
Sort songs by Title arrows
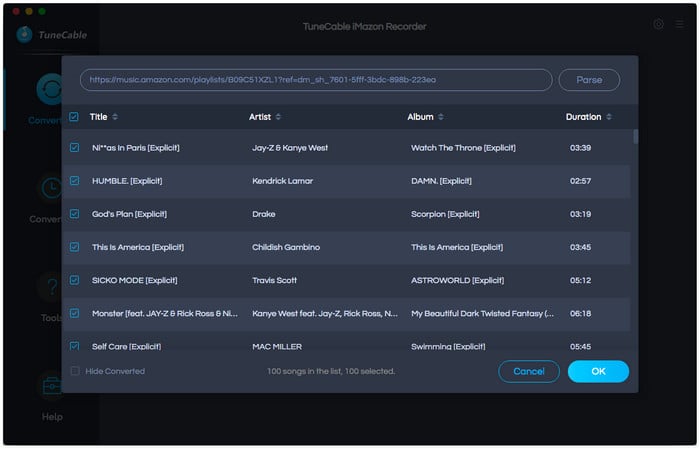coord(115,117)
